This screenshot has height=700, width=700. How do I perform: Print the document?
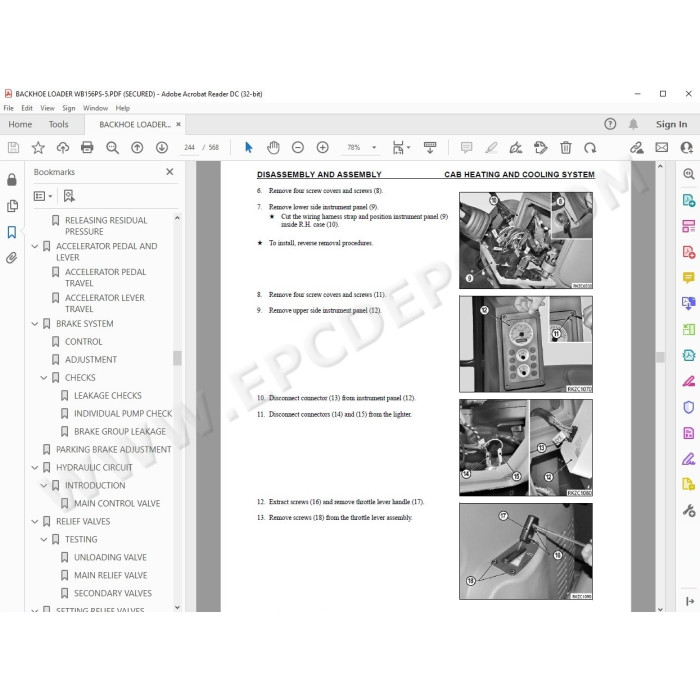pyautogui.click(x=87, y=147)
